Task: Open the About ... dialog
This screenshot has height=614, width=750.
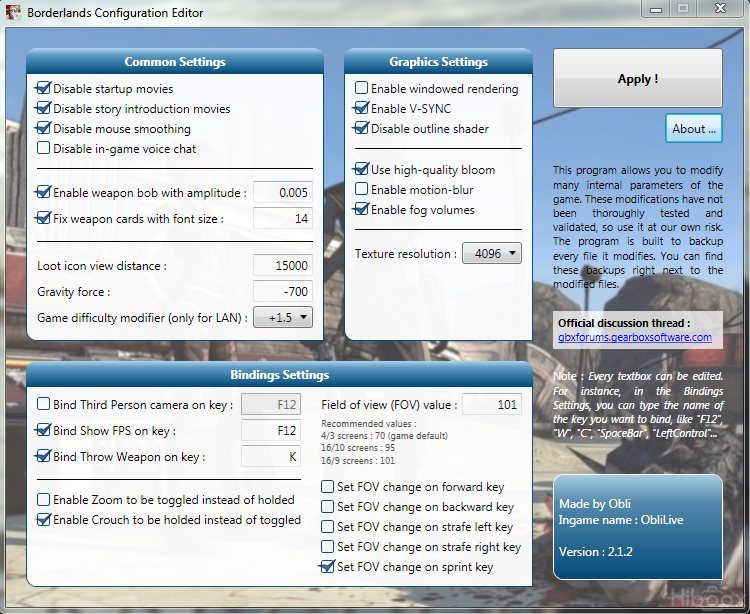Action: click(694, 128)
